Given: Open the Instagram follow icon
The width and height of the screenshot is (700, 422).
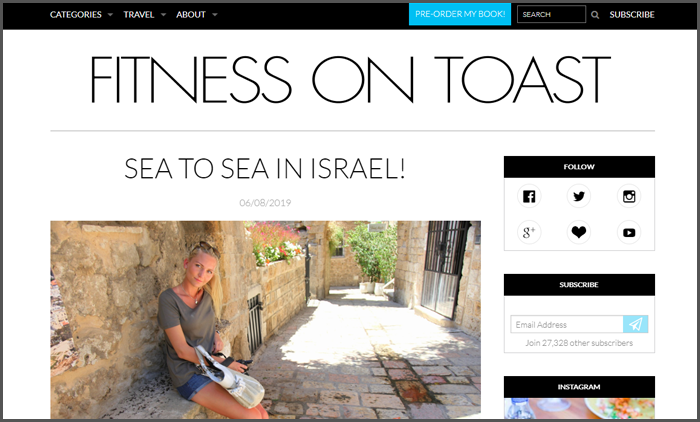Looking at the screenshot, I should coord(629,196).
